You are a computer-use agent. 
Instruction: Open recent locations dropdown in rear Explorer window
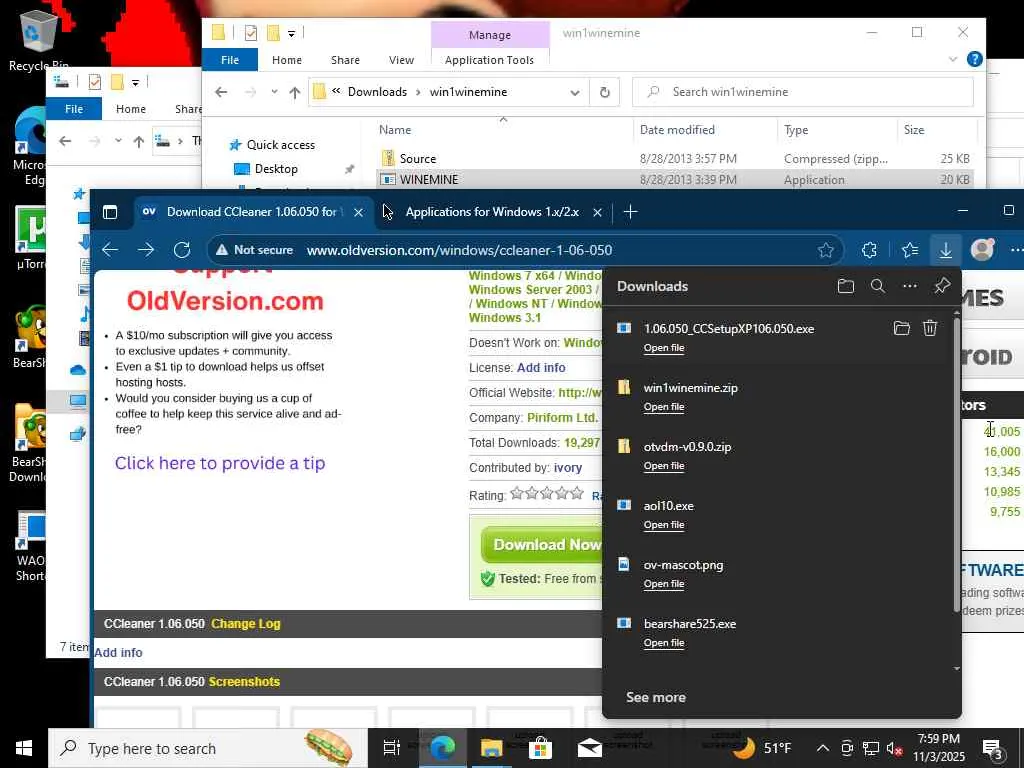(118, 140)
